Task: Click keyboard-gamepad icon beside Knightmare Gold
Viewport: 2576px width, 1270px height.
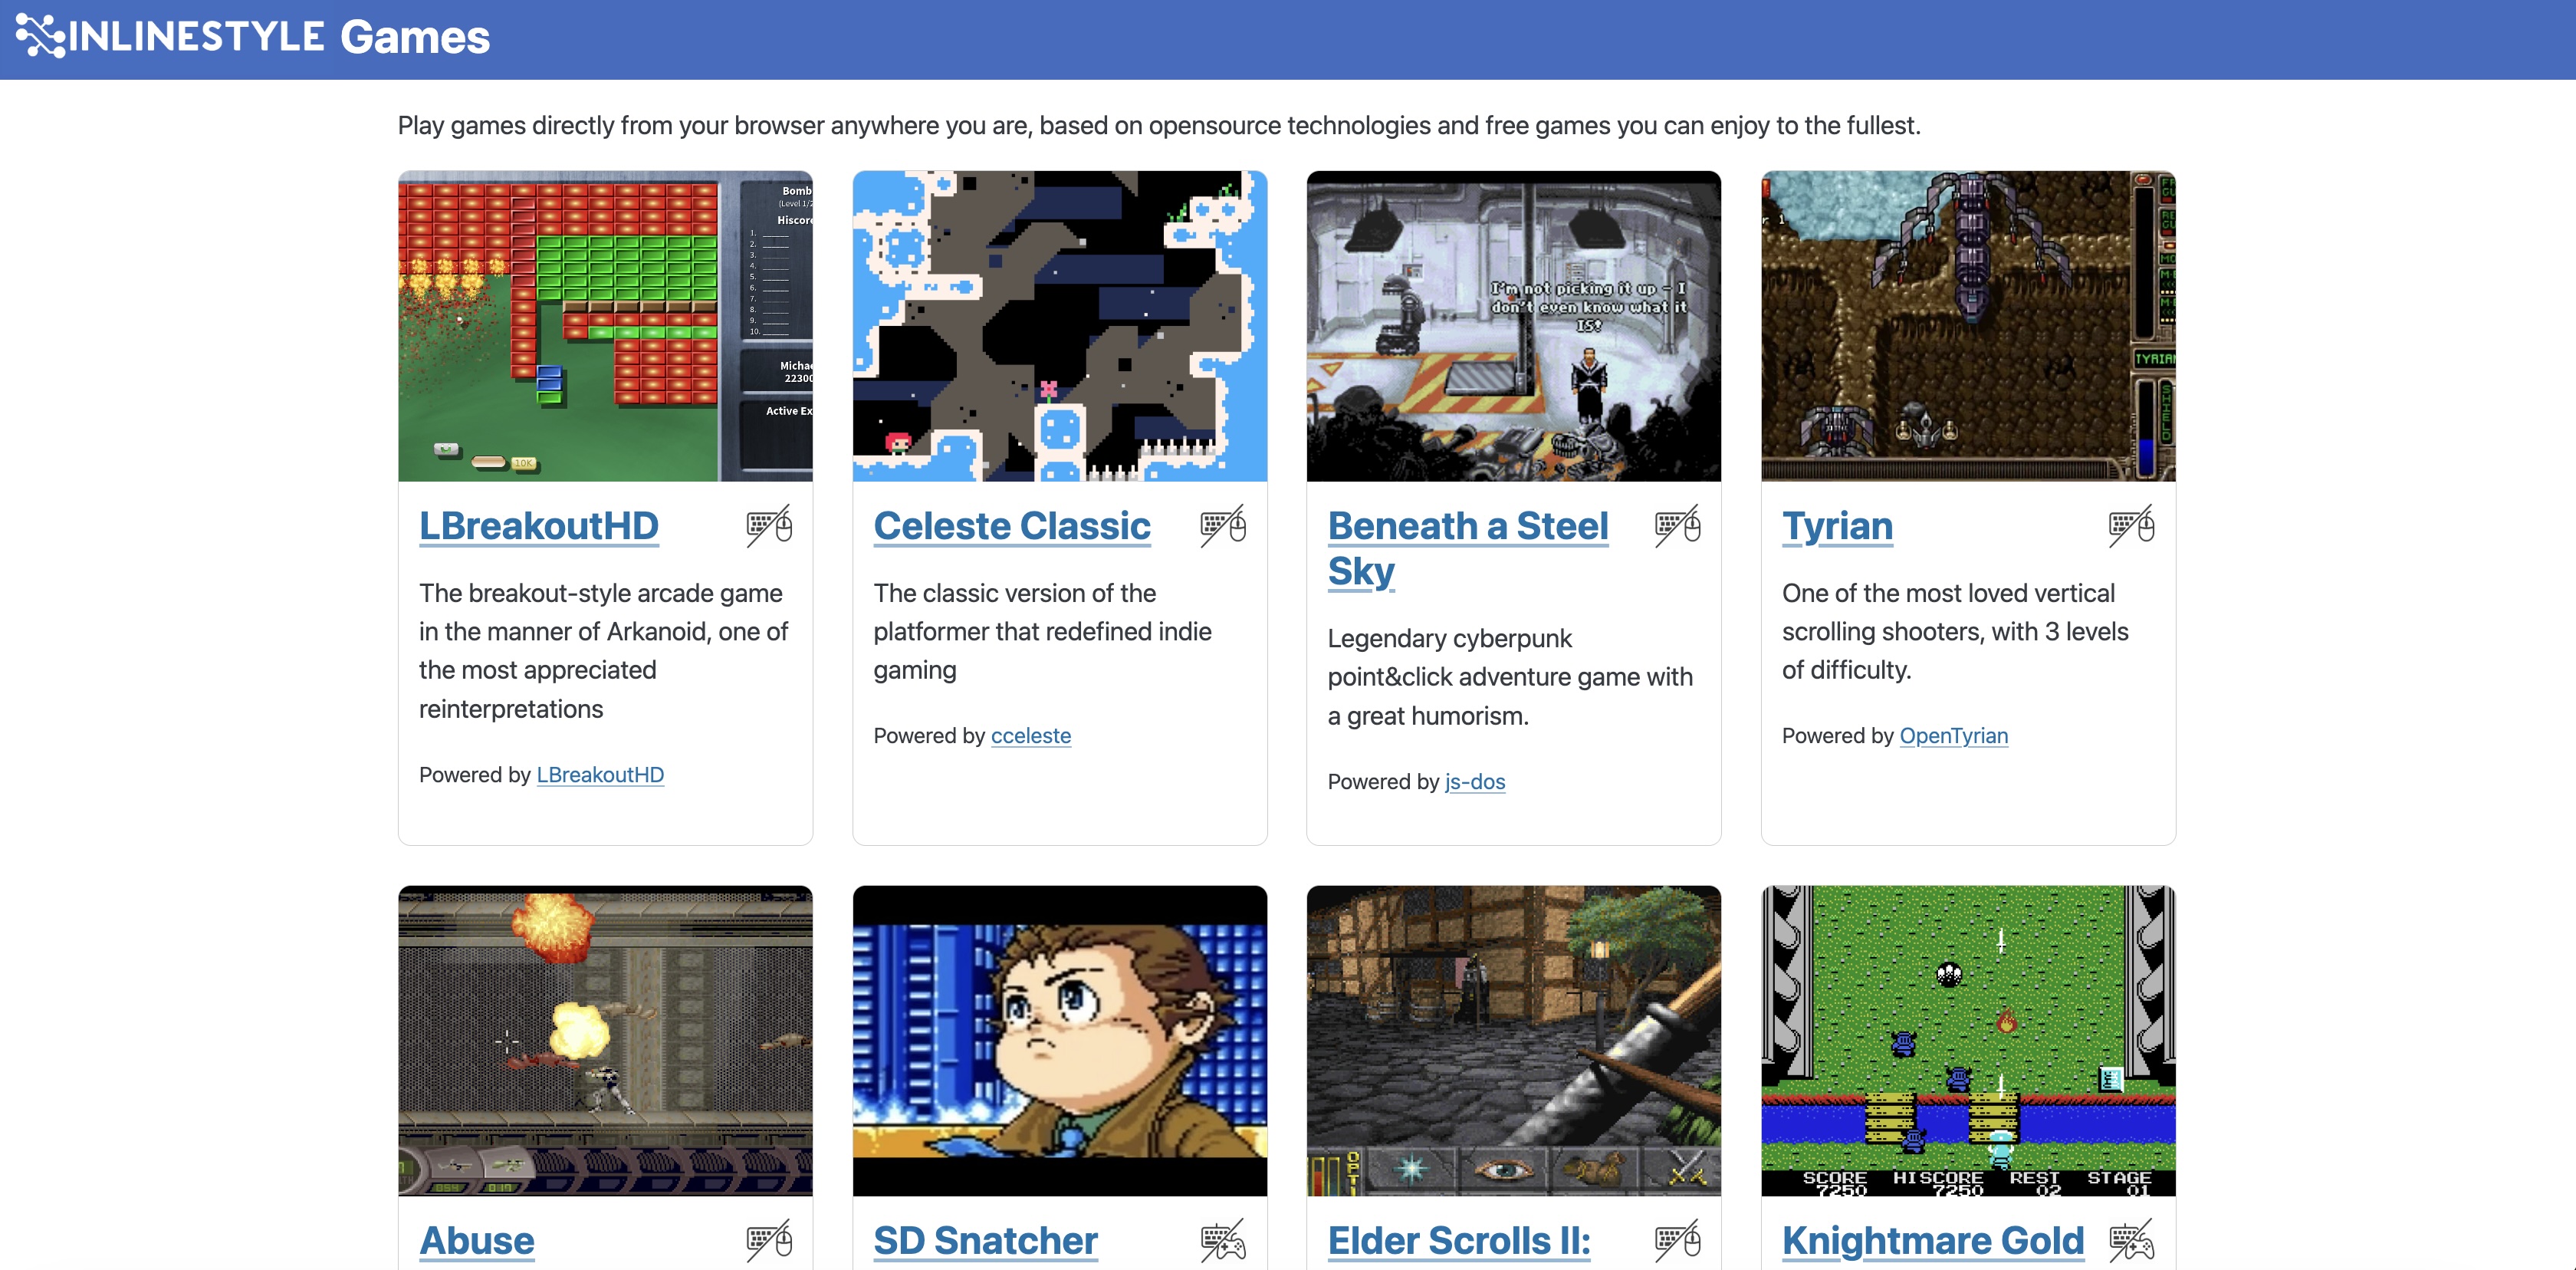Action: pyautogui.click(x=2131, y=1240)
